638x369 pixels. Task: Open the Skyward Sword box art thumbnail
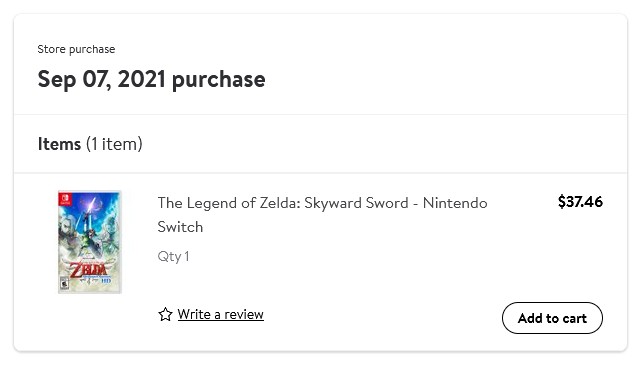coord(90,242)
